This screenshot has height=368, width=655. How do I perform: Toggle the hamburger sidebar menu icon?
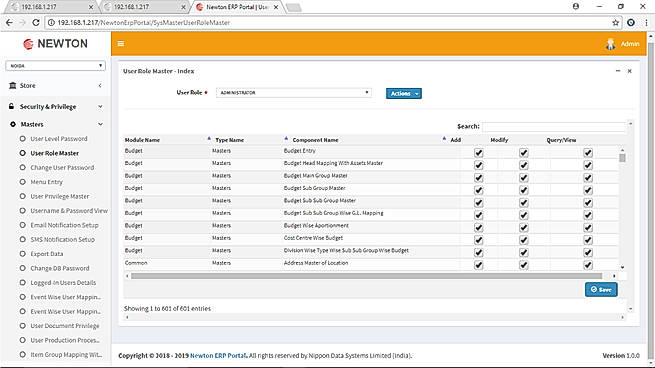click(x=121, y=43)
